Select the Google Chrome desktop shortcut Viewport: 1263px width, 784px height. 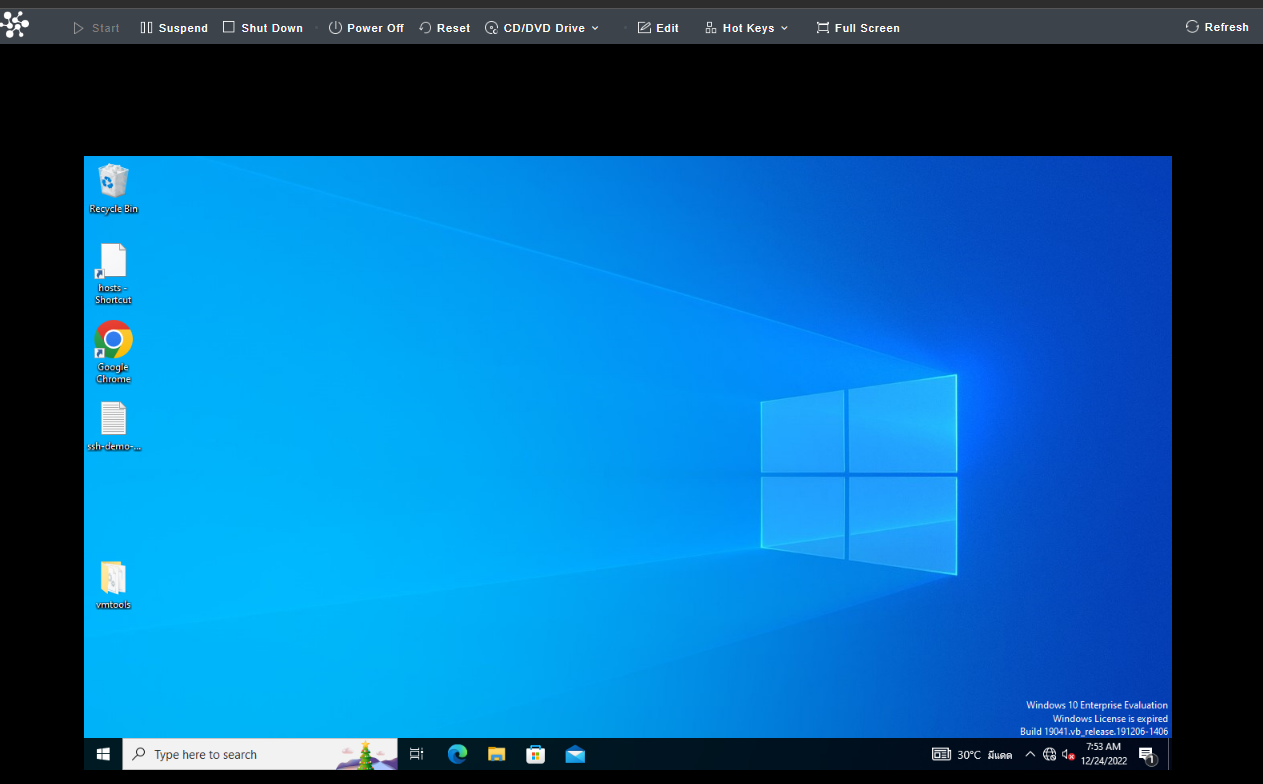tap(113, 352)
